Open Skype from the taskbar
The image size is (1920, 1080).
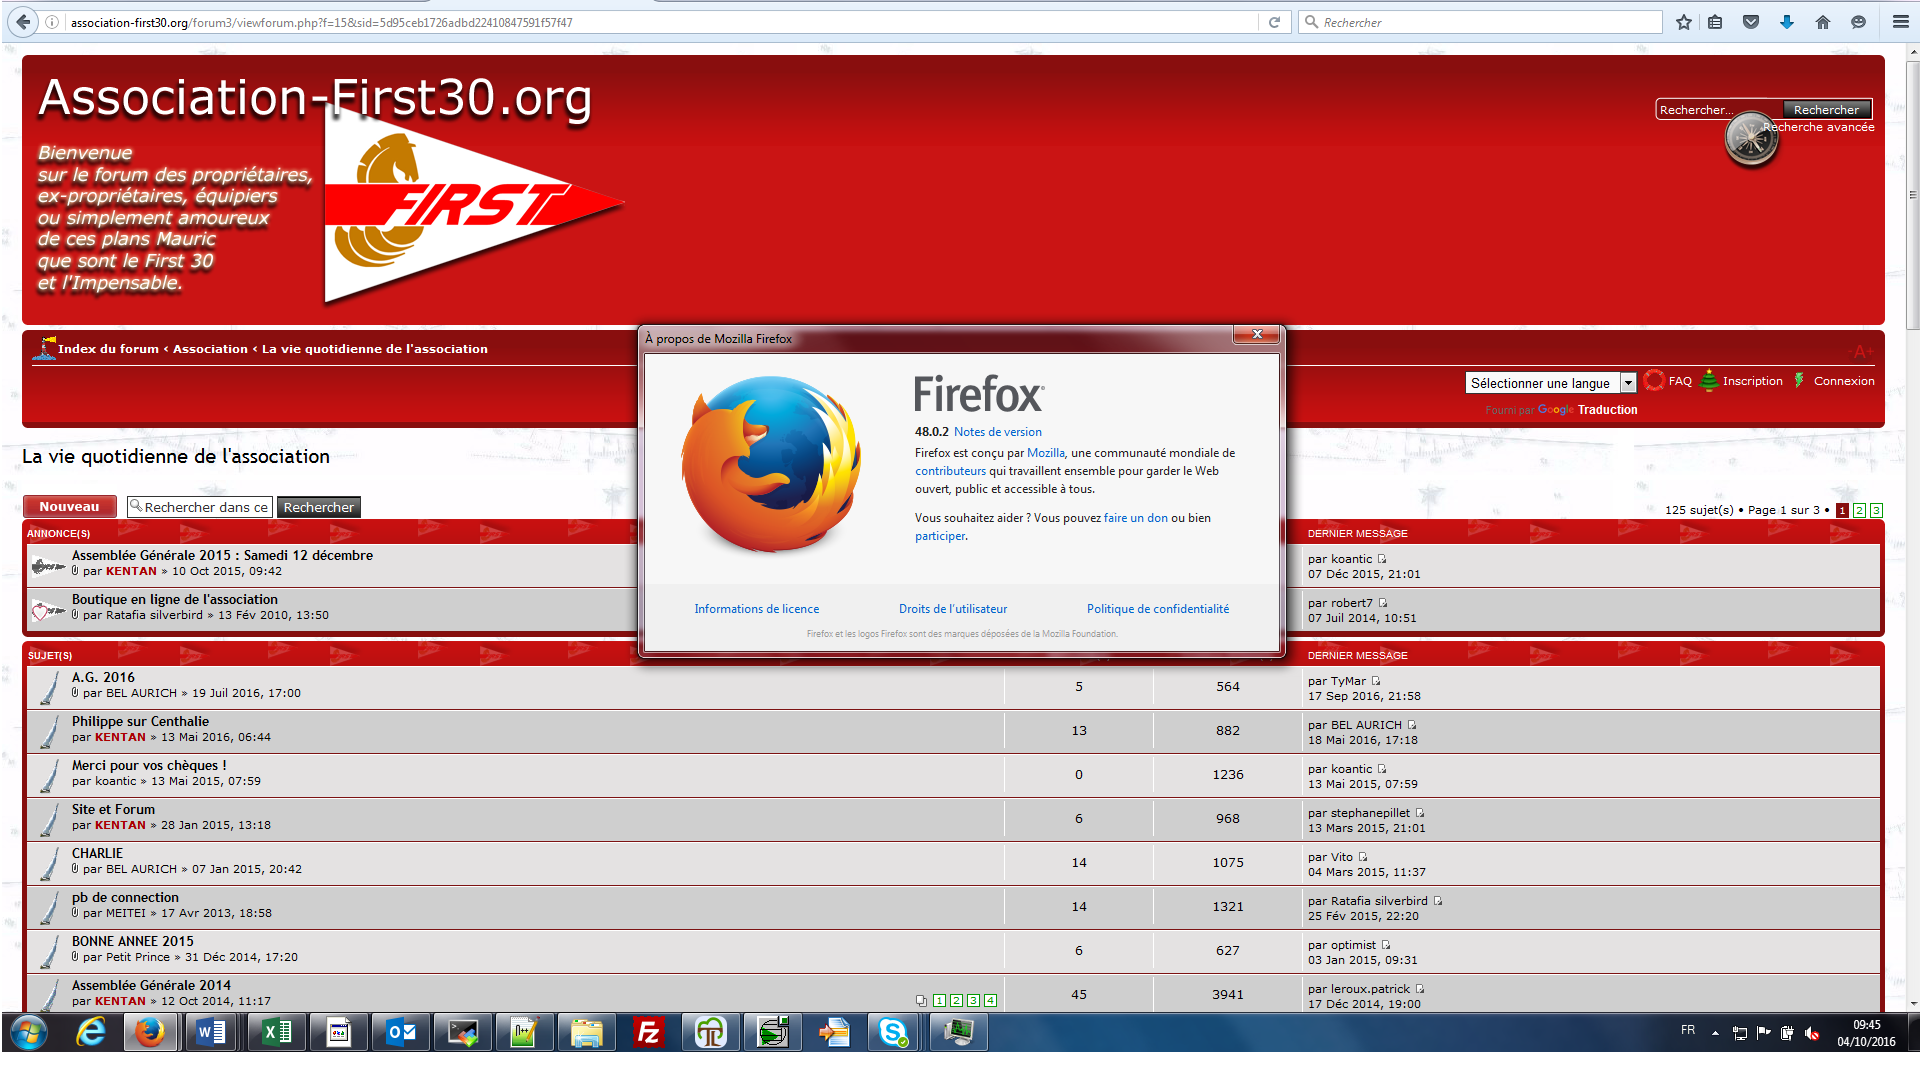click(892, 1032)
